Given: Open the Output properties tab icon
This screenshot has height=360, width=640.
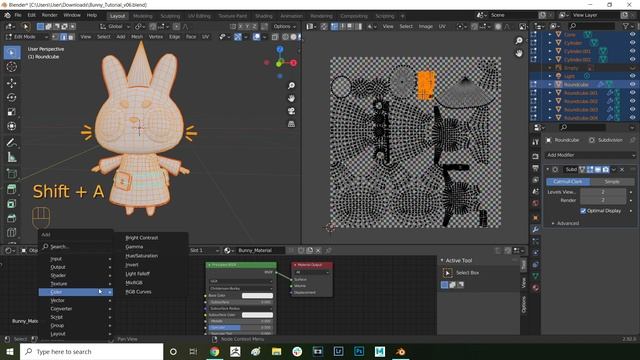Looking at the screenshot, I should pos(536,168).
